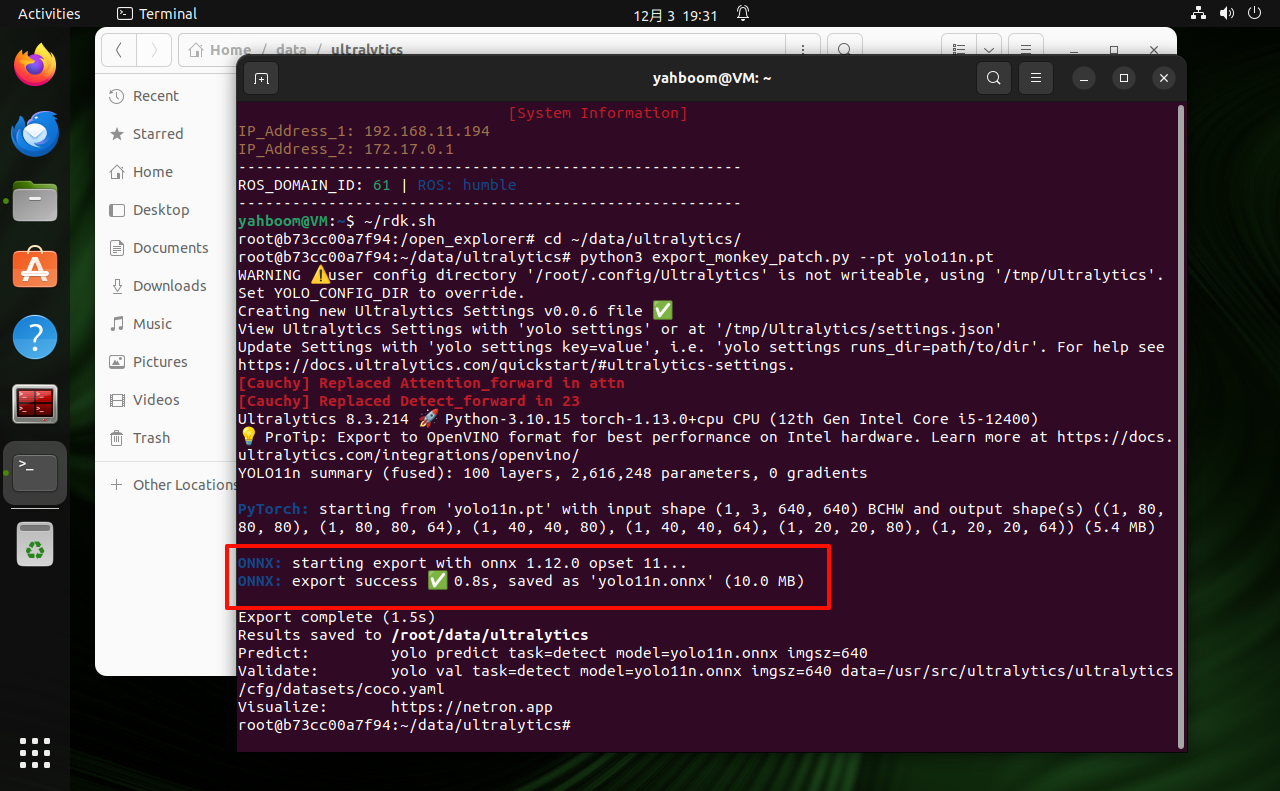The width and height of the screenshot is (1280, 791).
Task: Open the power menu icon
Action: 1256,14
